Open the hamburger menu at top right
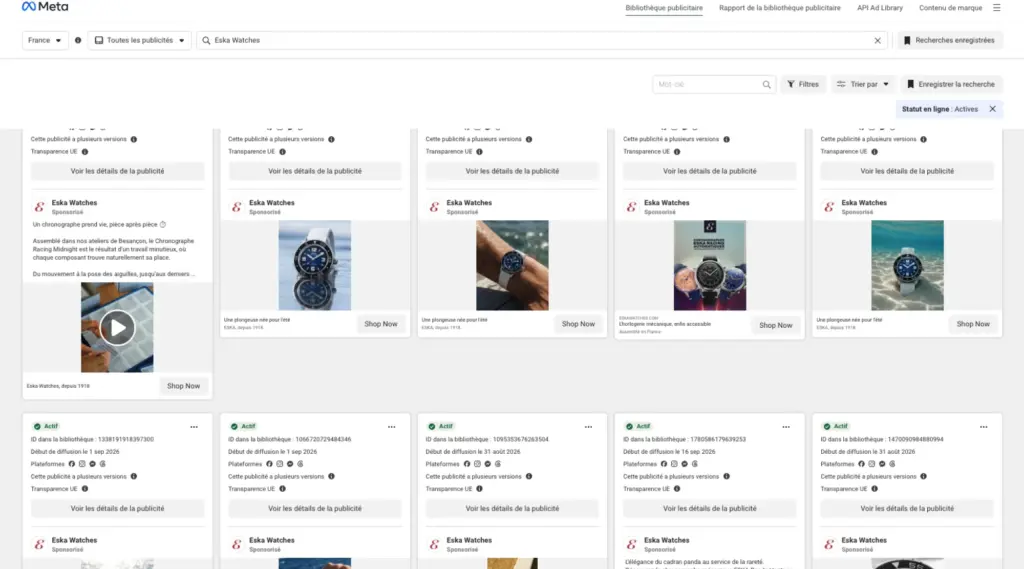 point(997,8)
